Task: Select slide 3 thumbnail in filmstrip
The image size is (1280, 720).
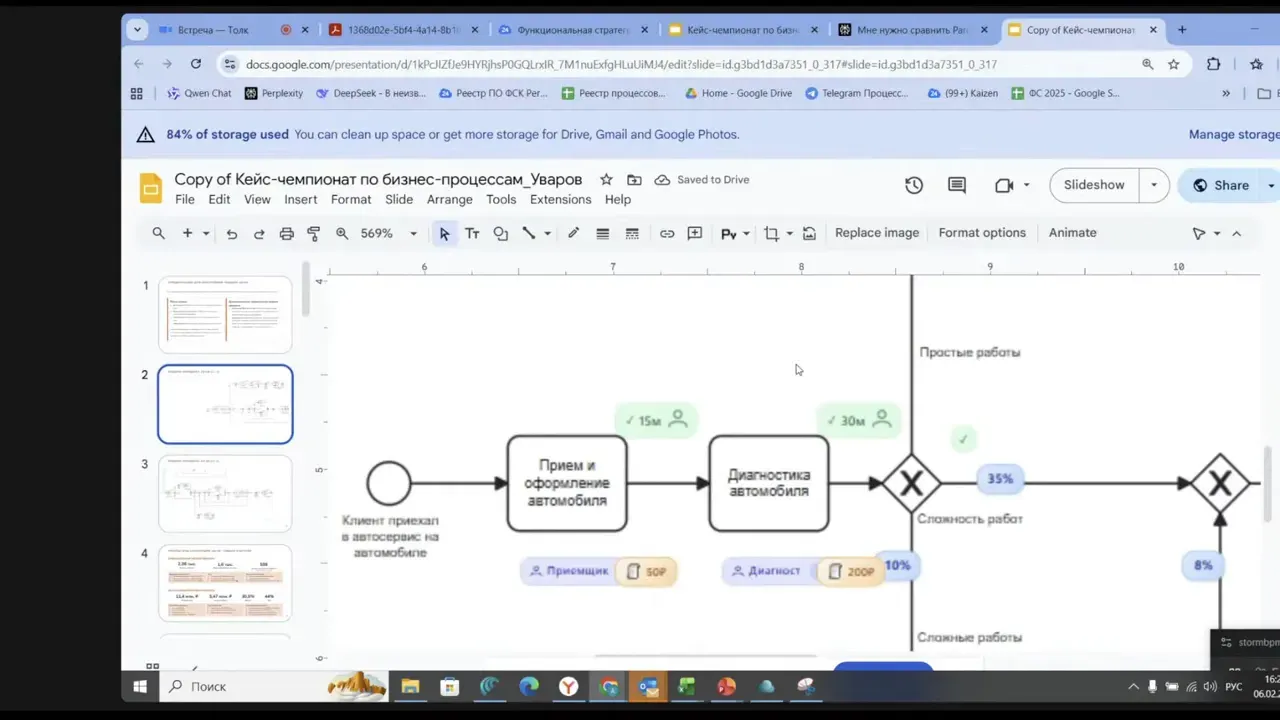Action: (225, 493)
